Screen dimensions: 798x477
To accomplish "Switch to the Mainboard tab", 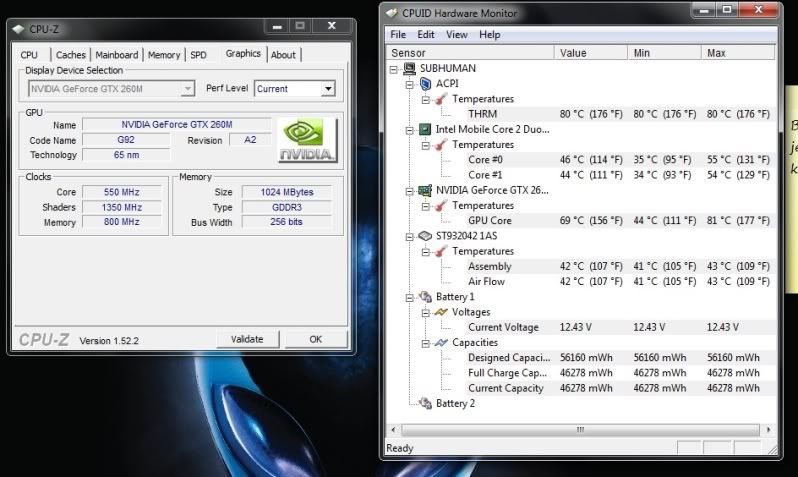I will [117, 55].
